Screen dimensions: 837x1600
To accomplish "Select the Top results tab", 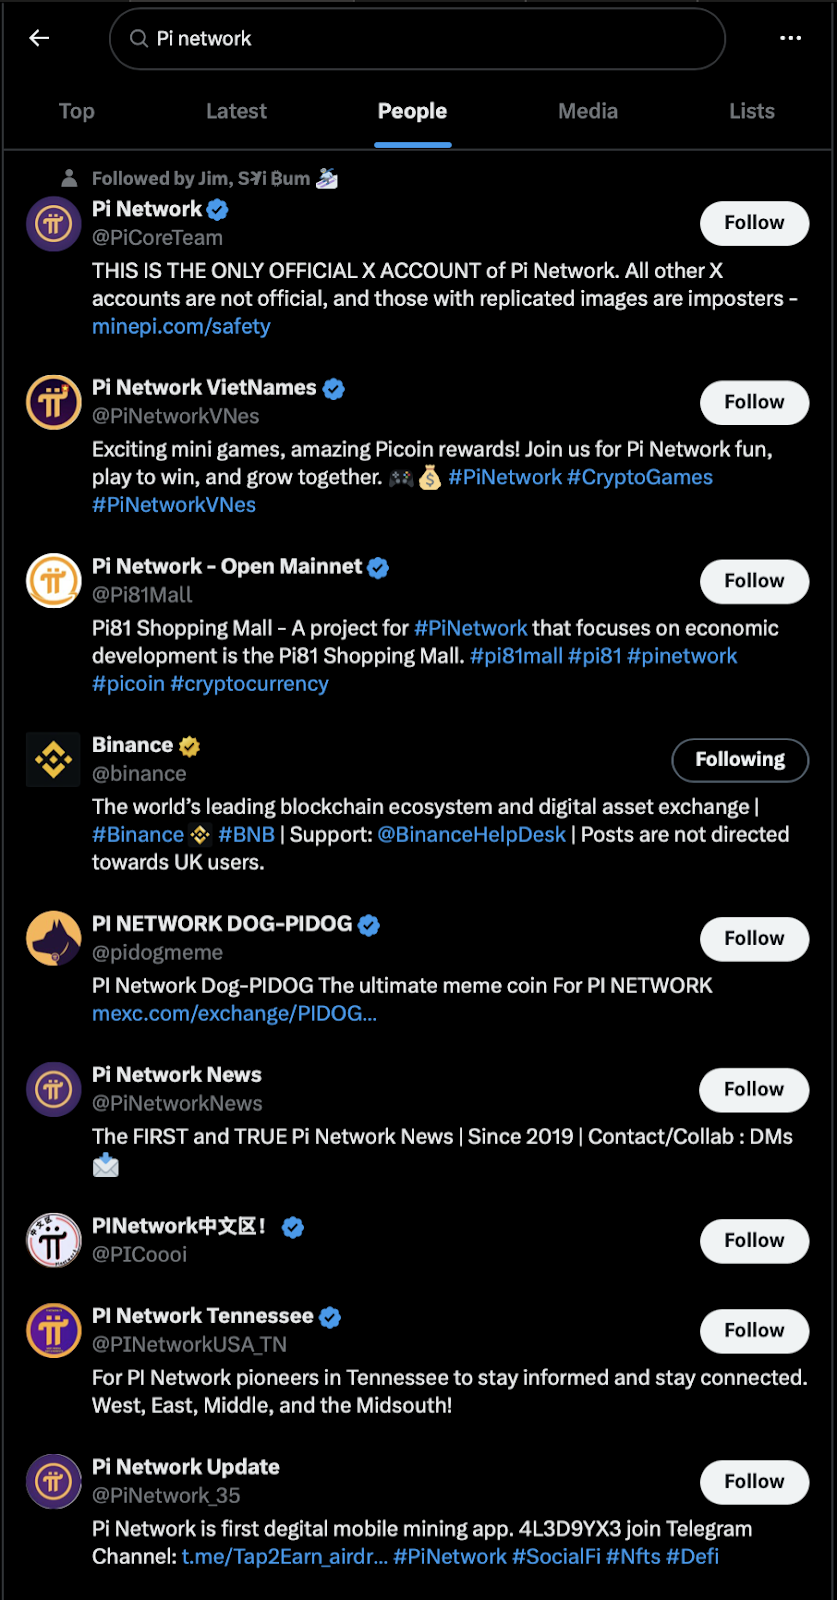I will click(x=76, y=111).
